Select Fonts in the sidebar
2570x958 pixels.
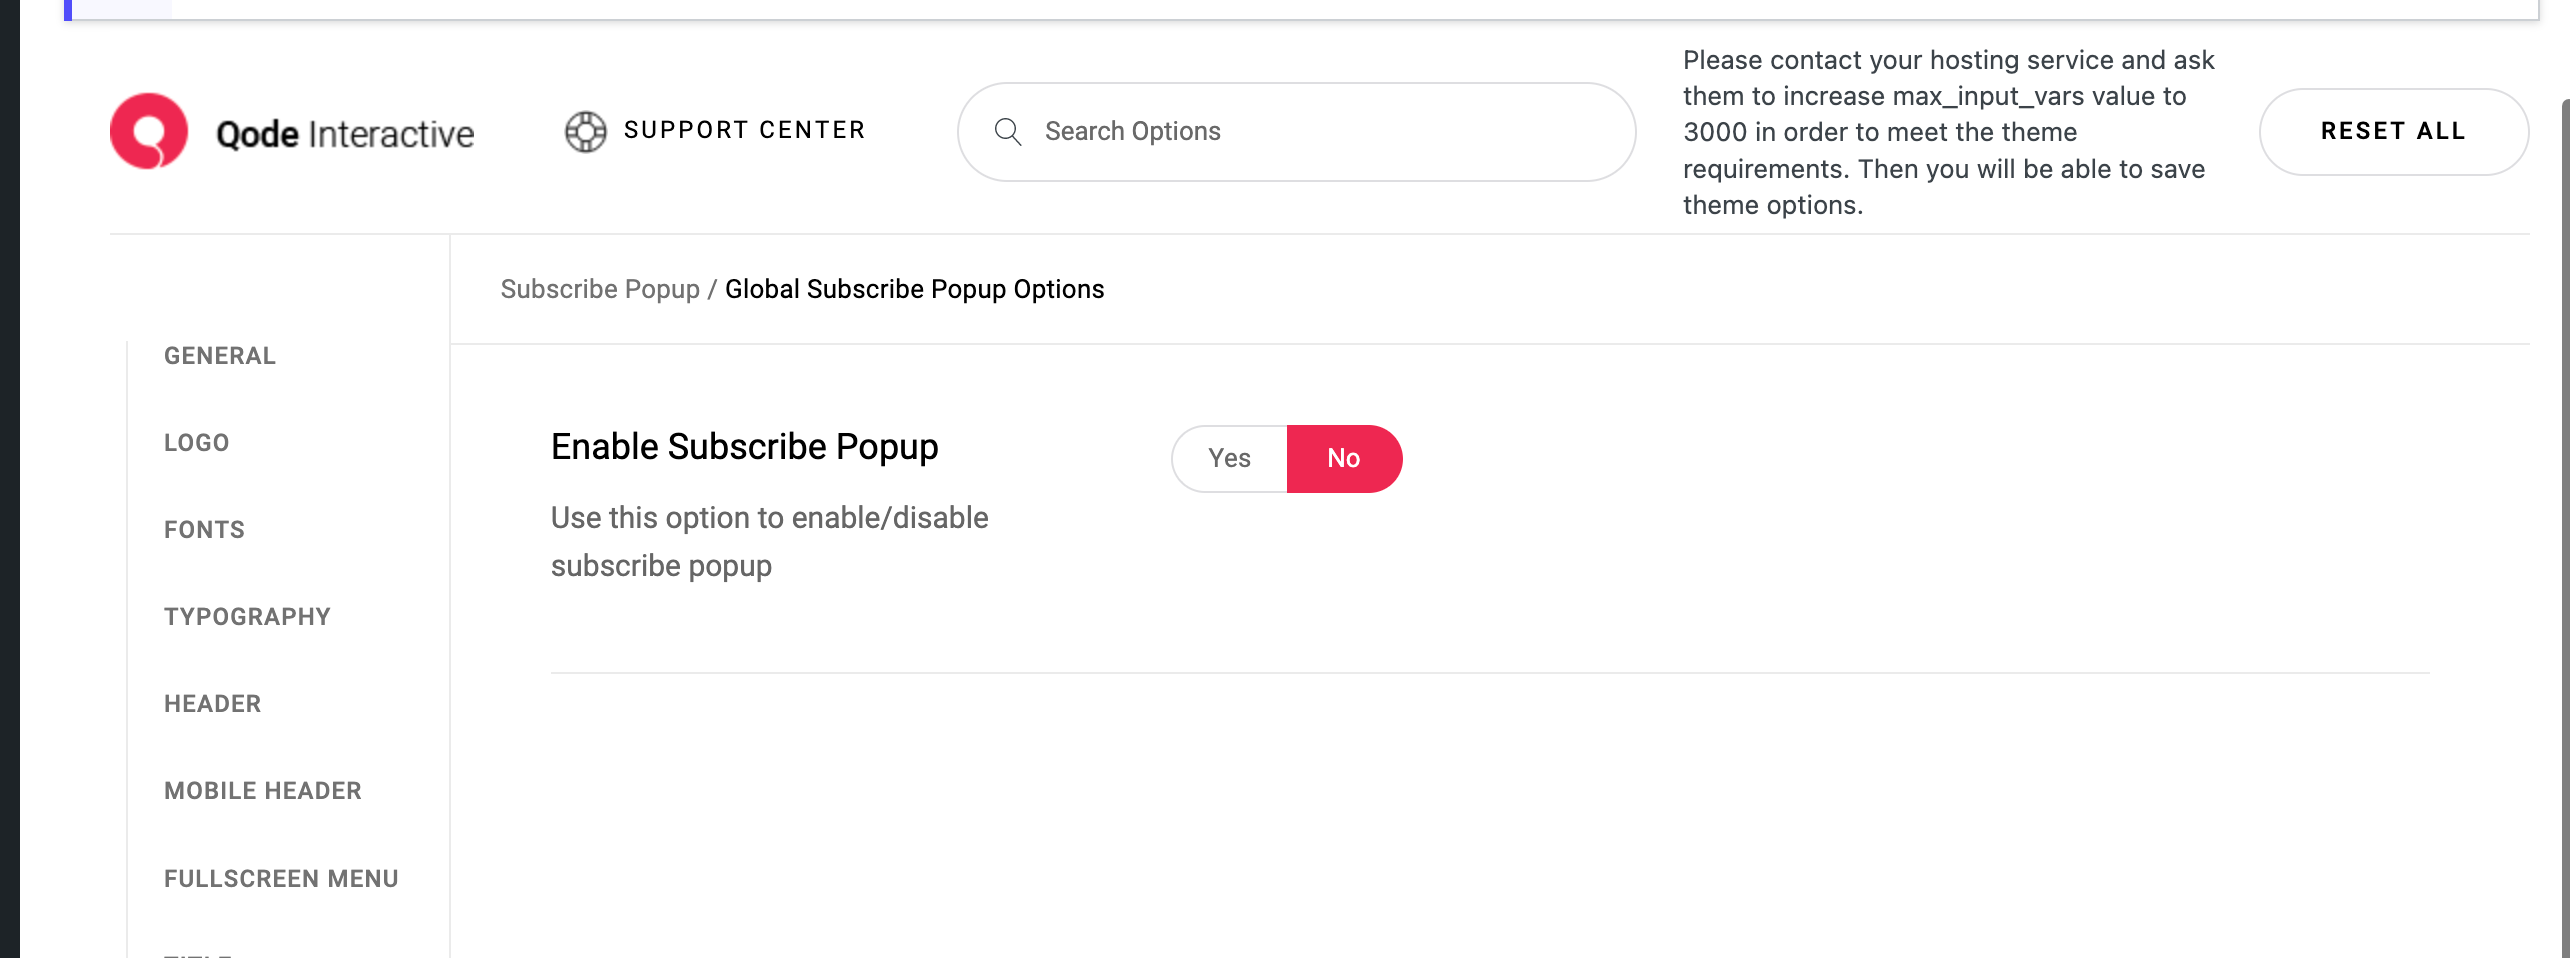[205, 530]
